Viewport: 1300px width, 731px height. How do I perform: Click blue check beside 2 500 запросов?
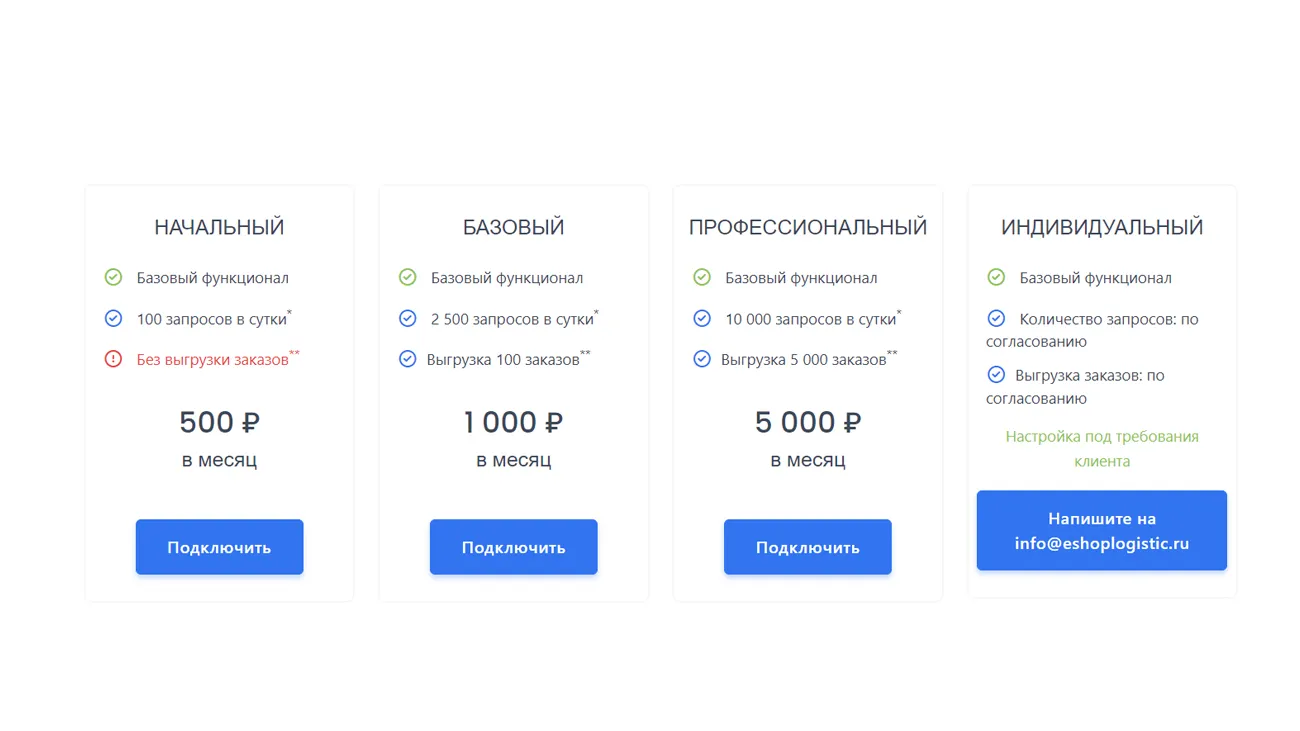(x=407, y=318)
